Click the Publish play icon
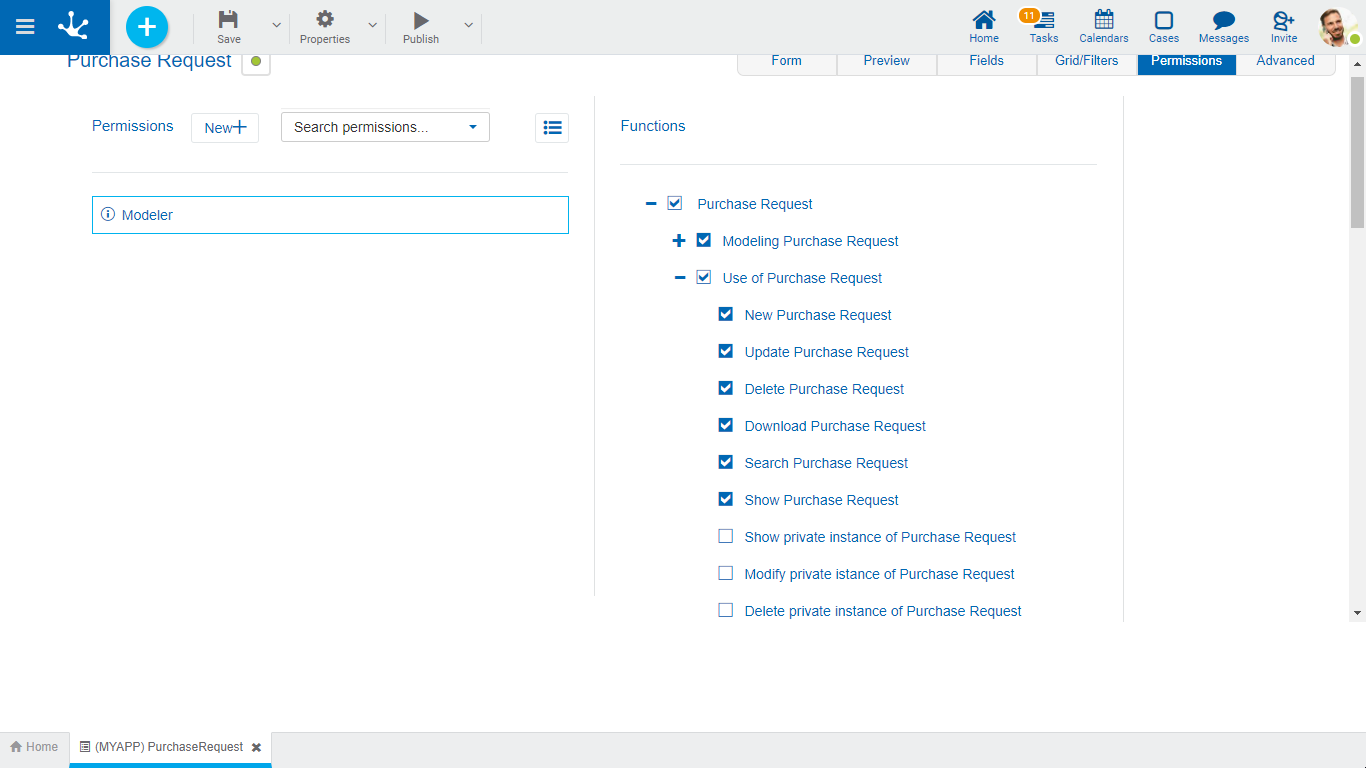 (x=421, y=21)
